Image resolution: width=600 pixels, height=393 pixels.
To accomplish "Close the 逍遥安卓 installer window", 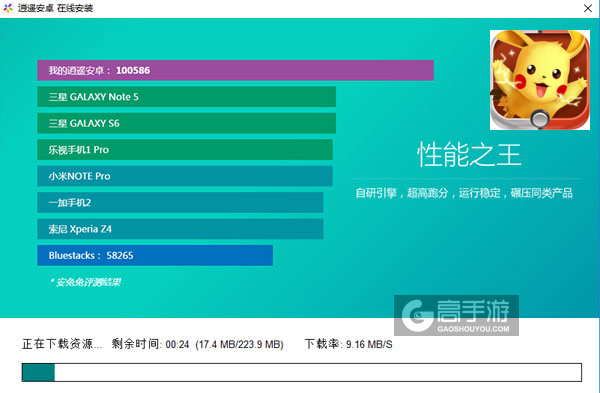I will (588, 8).
